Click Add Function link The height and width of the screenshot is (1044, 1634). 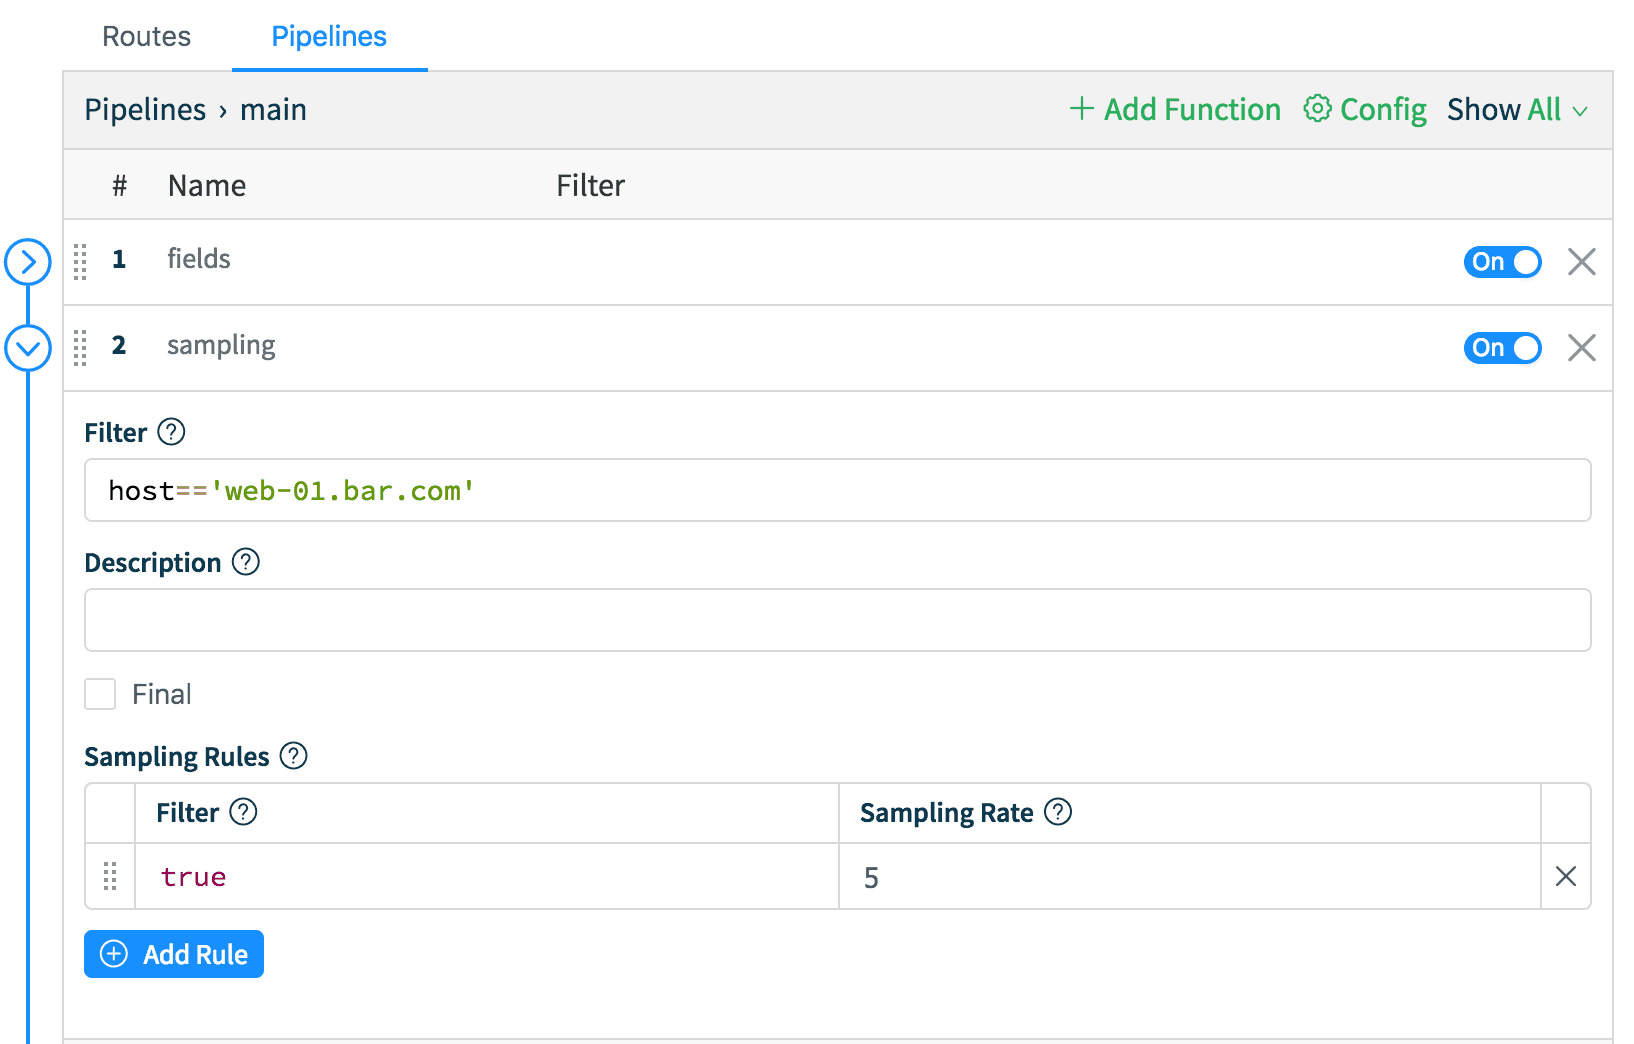(x=1175, y=110)
